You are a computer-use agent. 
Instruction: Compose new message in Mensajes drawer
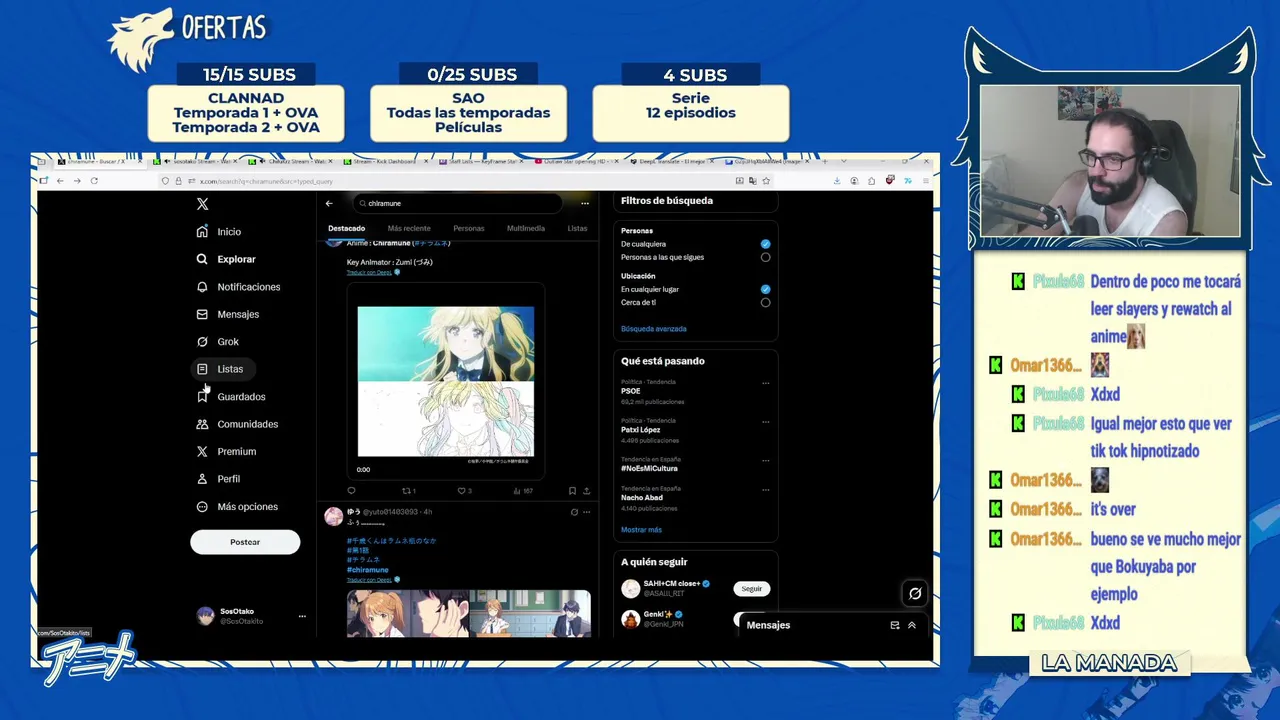pyautogui.click(x=895, y=625)
